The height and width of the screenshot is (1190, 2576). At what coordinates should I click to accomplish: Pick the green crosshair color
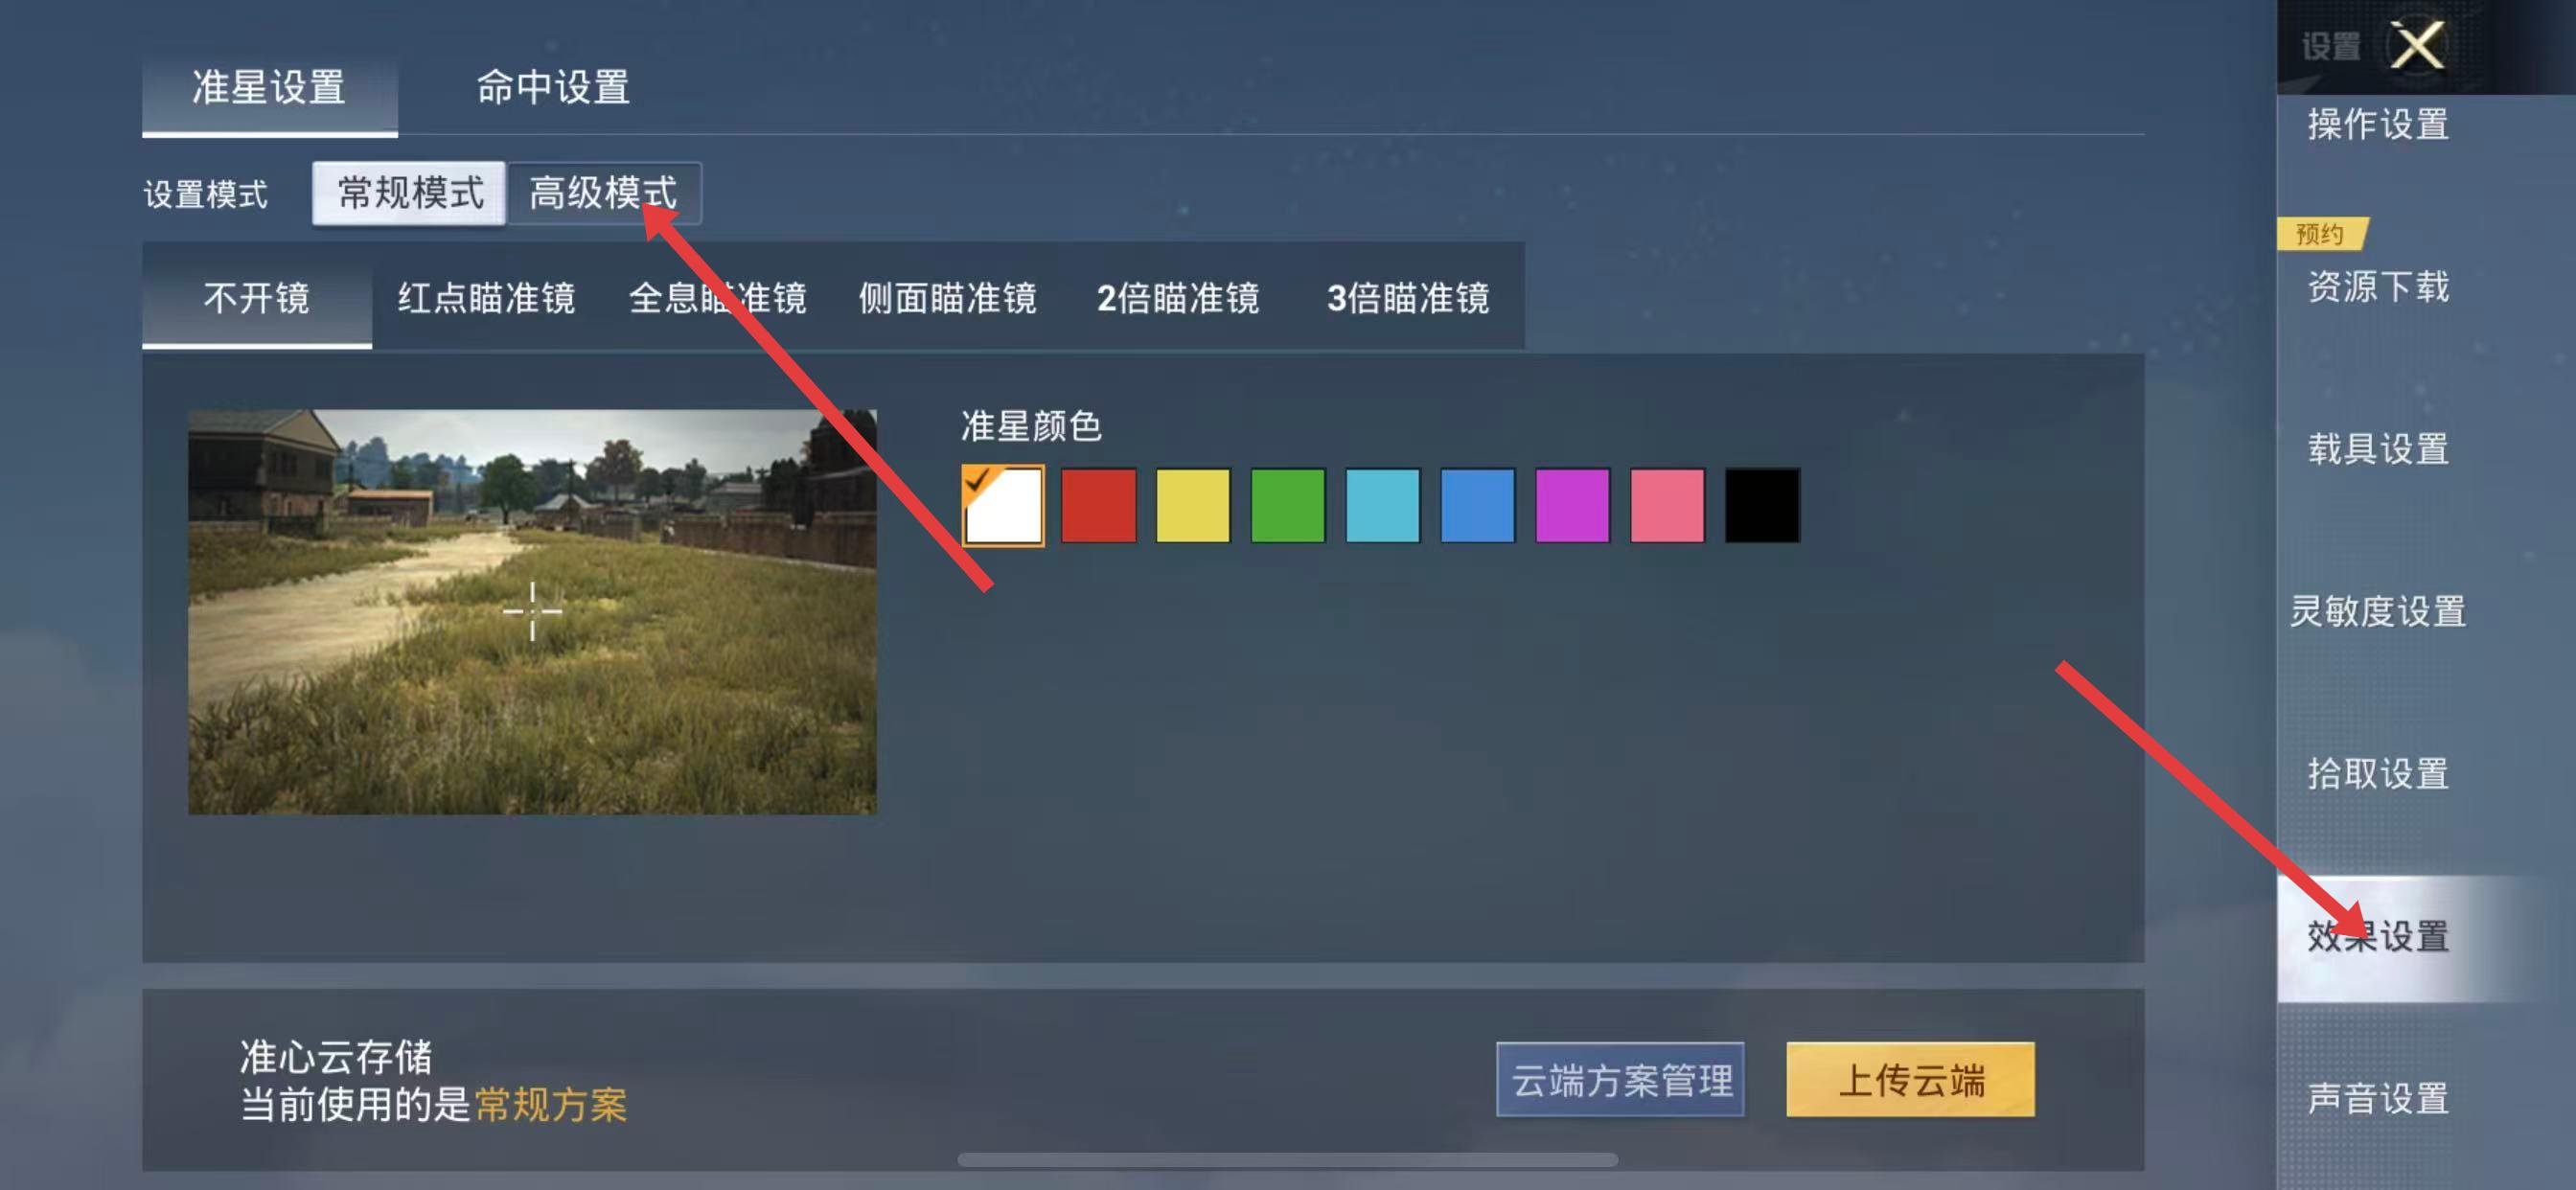point(1288,505)
